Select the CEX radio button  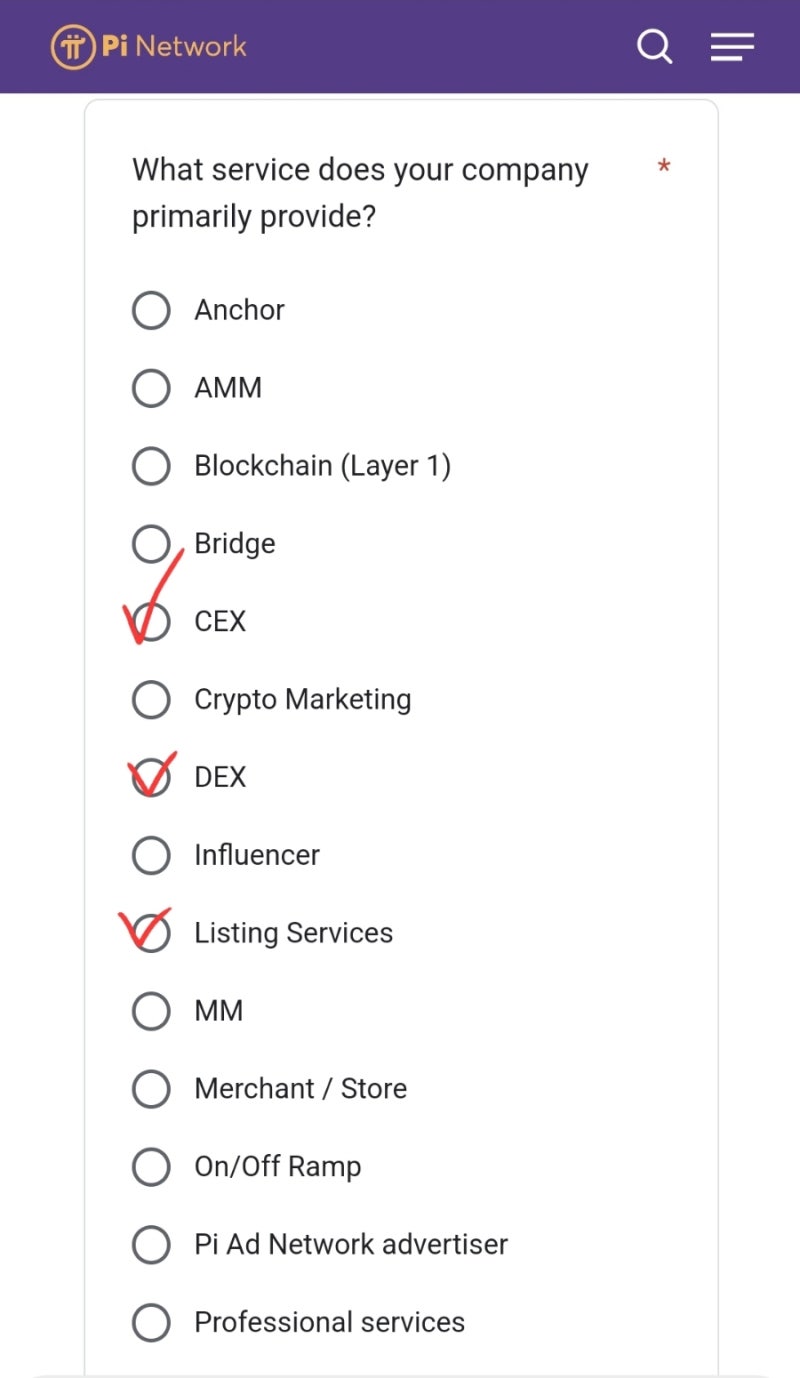point(151,622)
